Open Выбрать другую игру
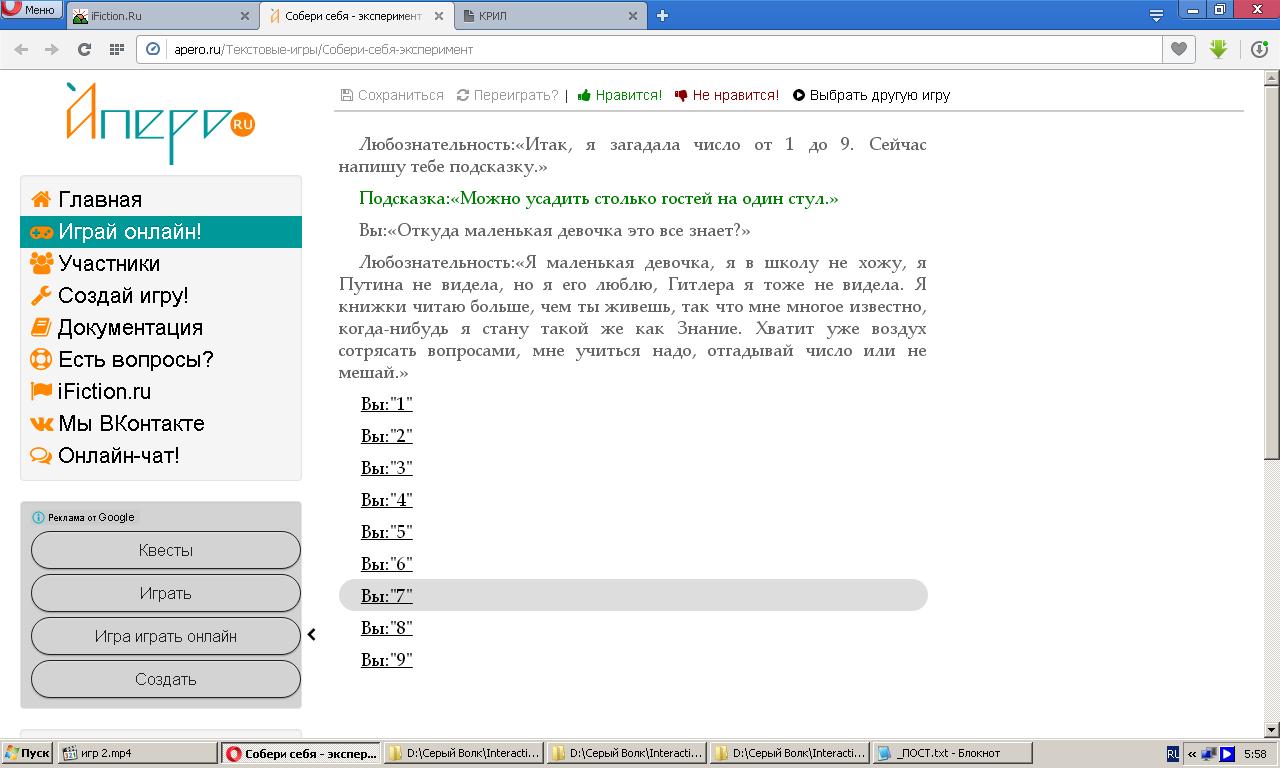Image resolution: width=1280 pixels, height=768 pixels. point(871,95)
